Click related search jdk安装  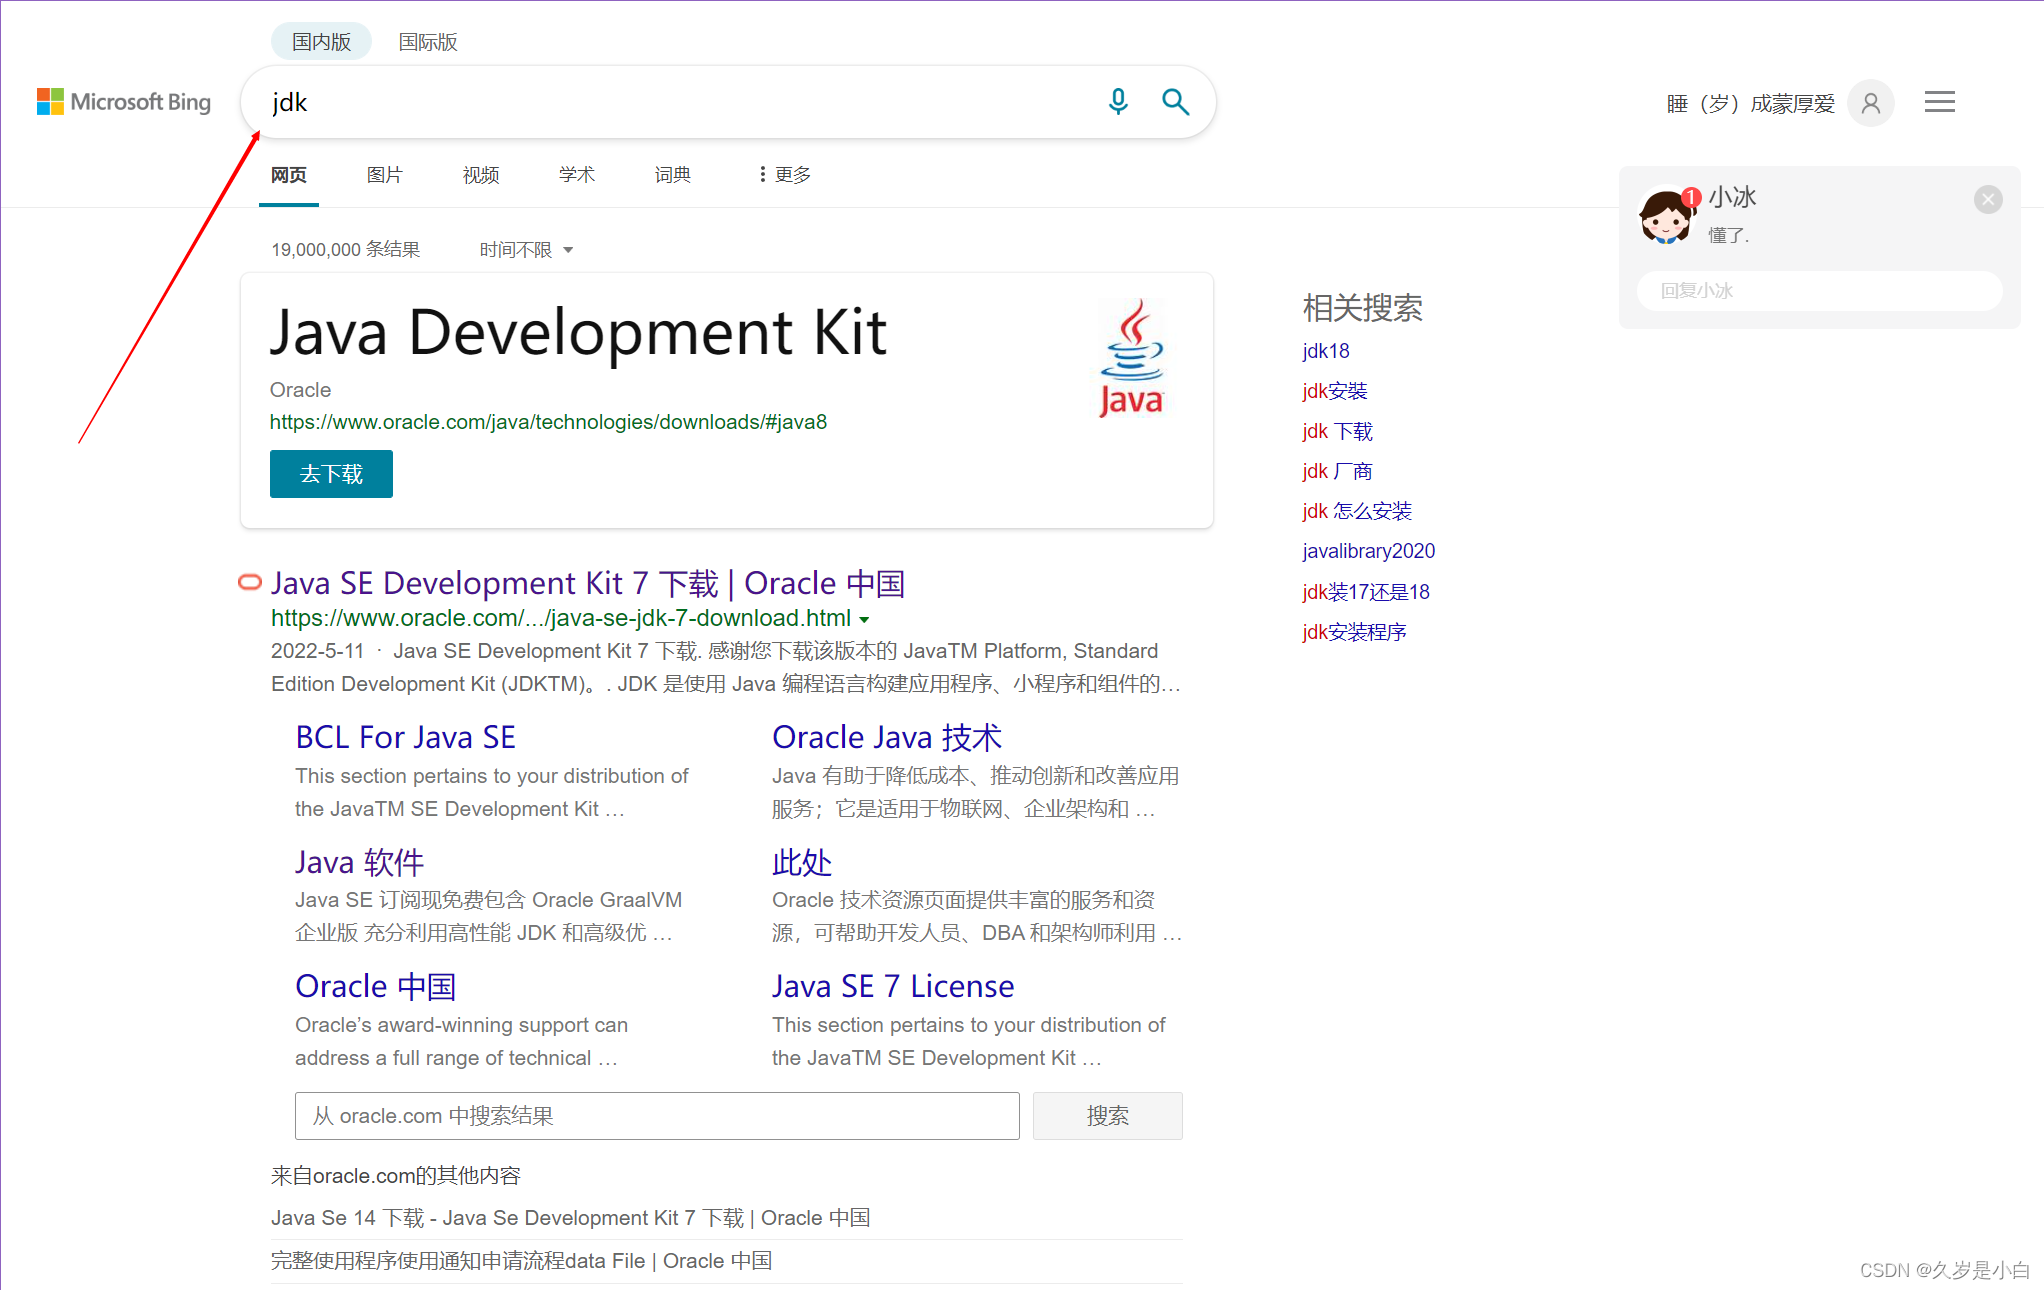1335,391
